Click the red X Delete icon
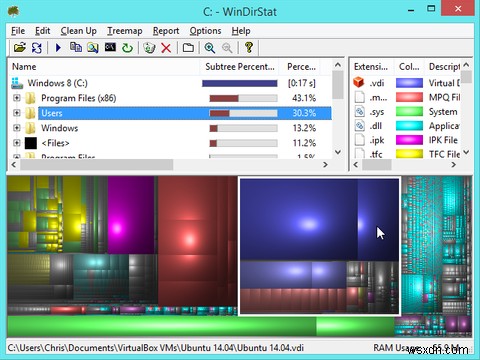 coord(166,48)
